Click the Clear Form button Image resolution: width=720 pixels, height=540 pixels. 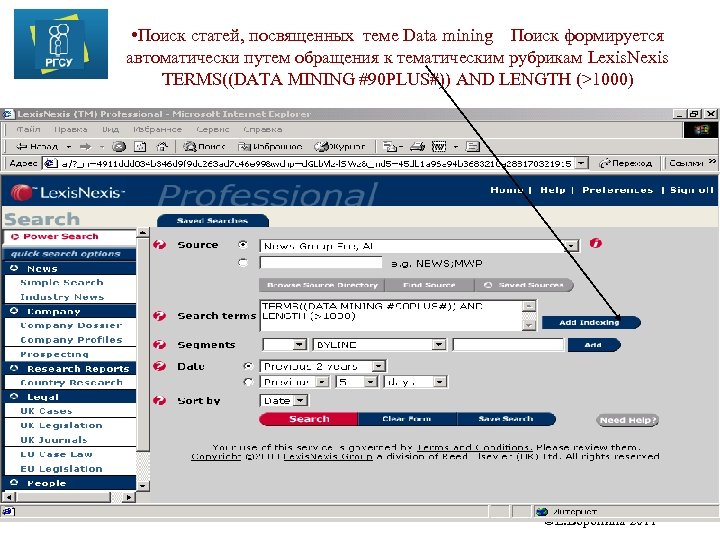pyautogui.click(x=407, y=419)
